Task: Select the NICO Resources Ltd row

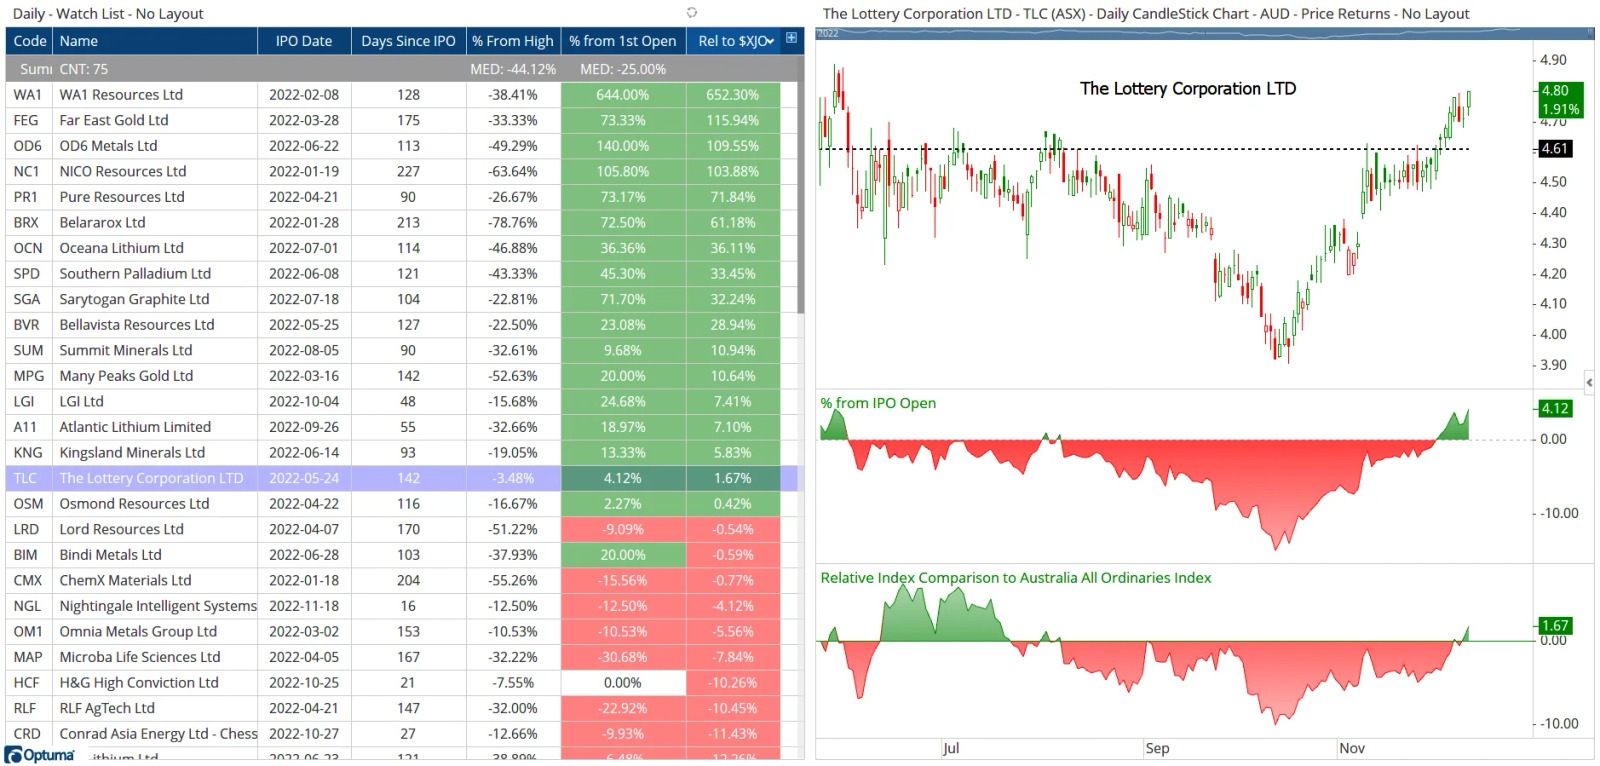Action: (401, 171)
